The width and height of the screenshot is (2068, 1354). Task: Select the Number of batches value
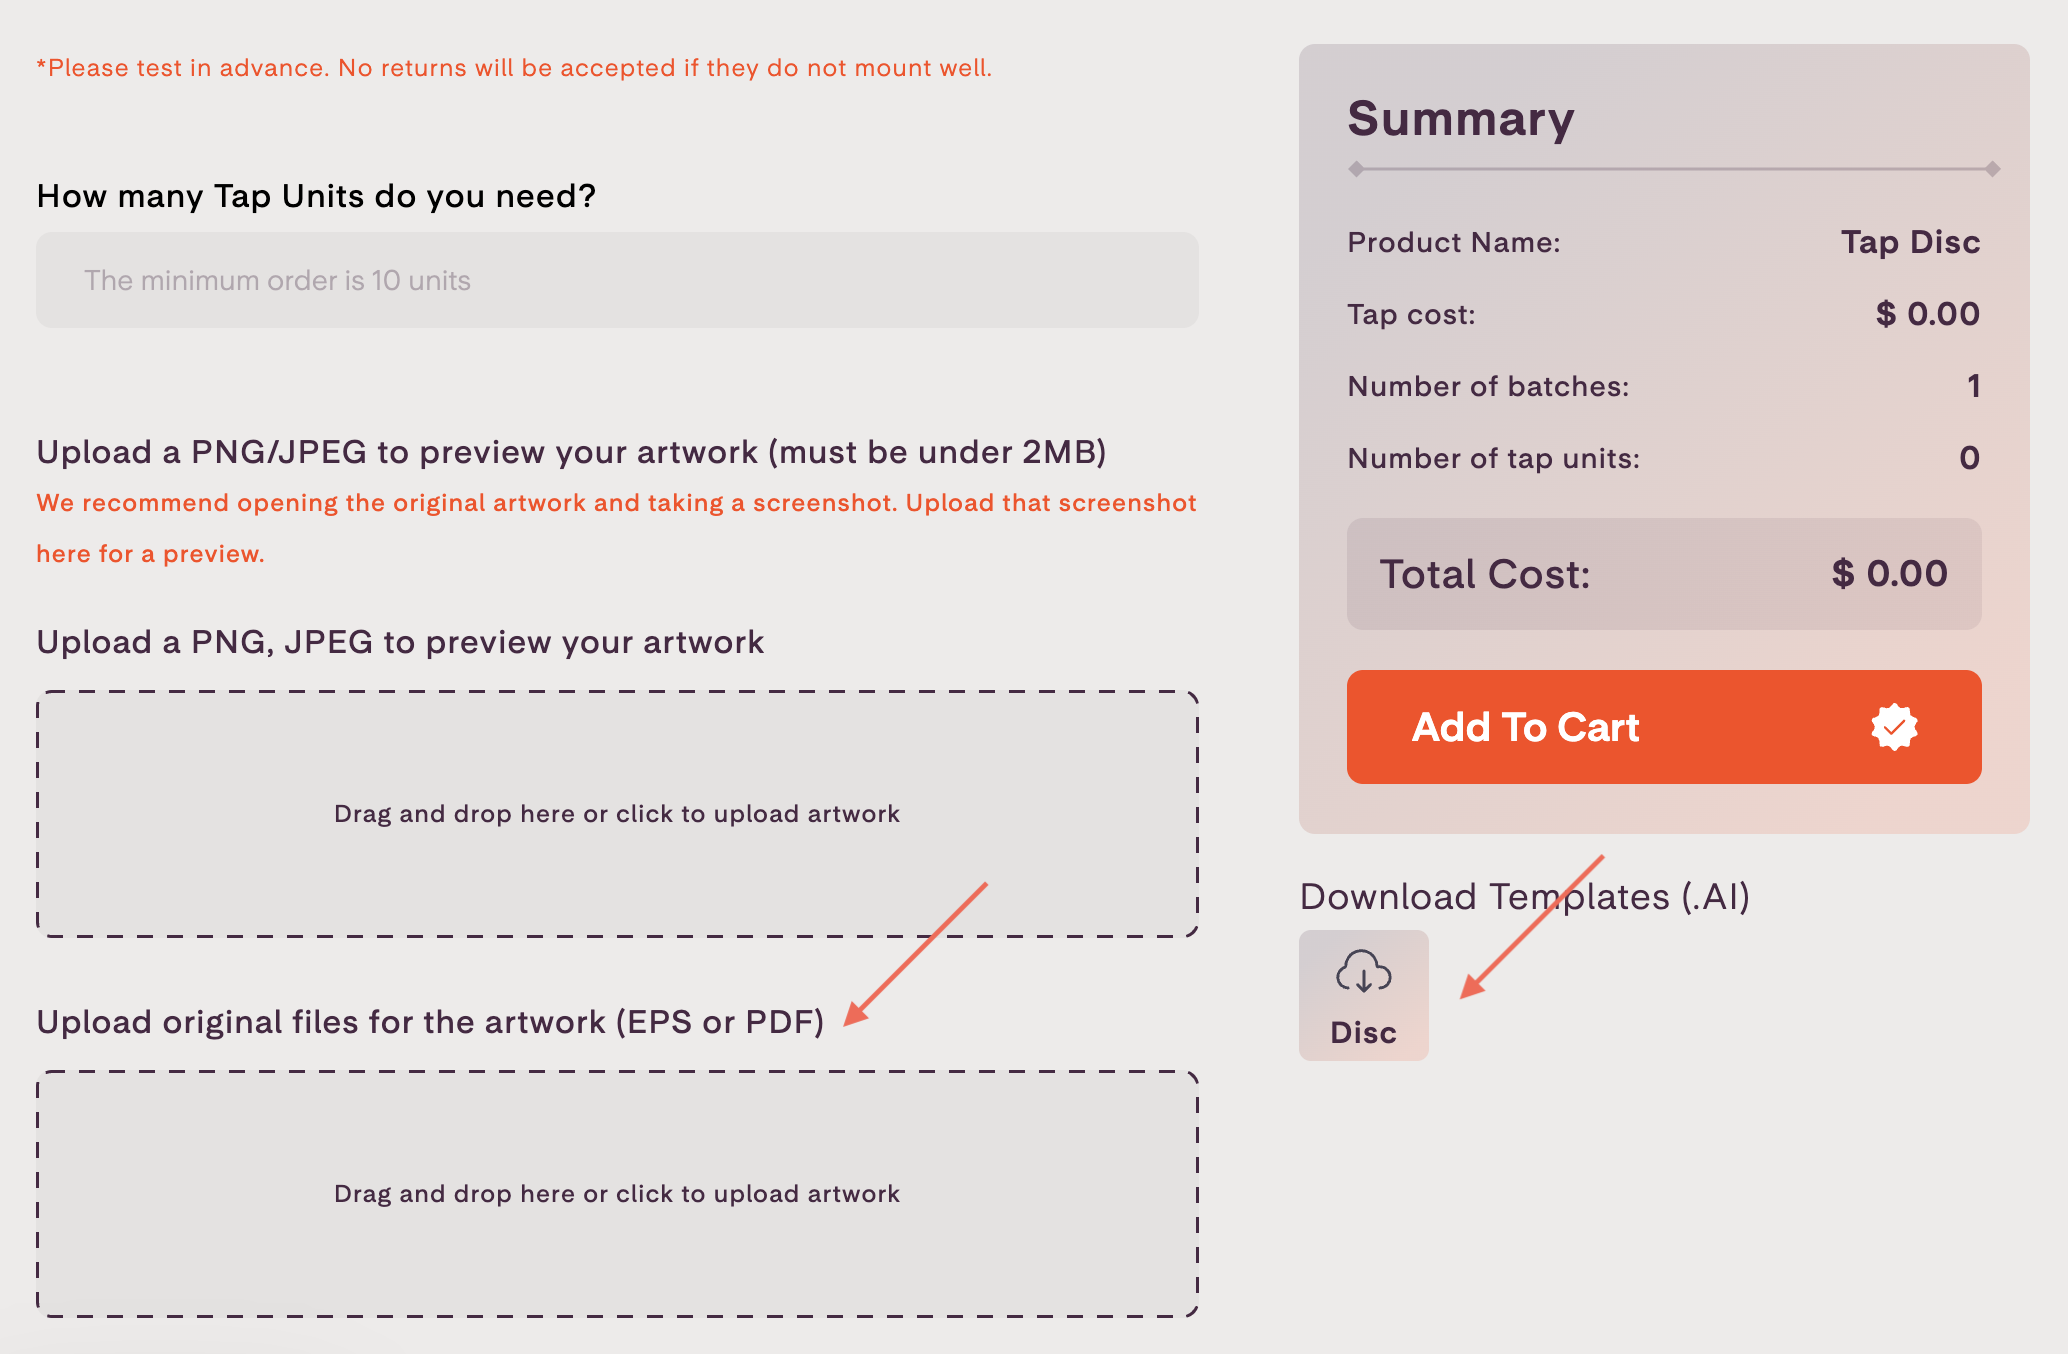pos(1971,386)
